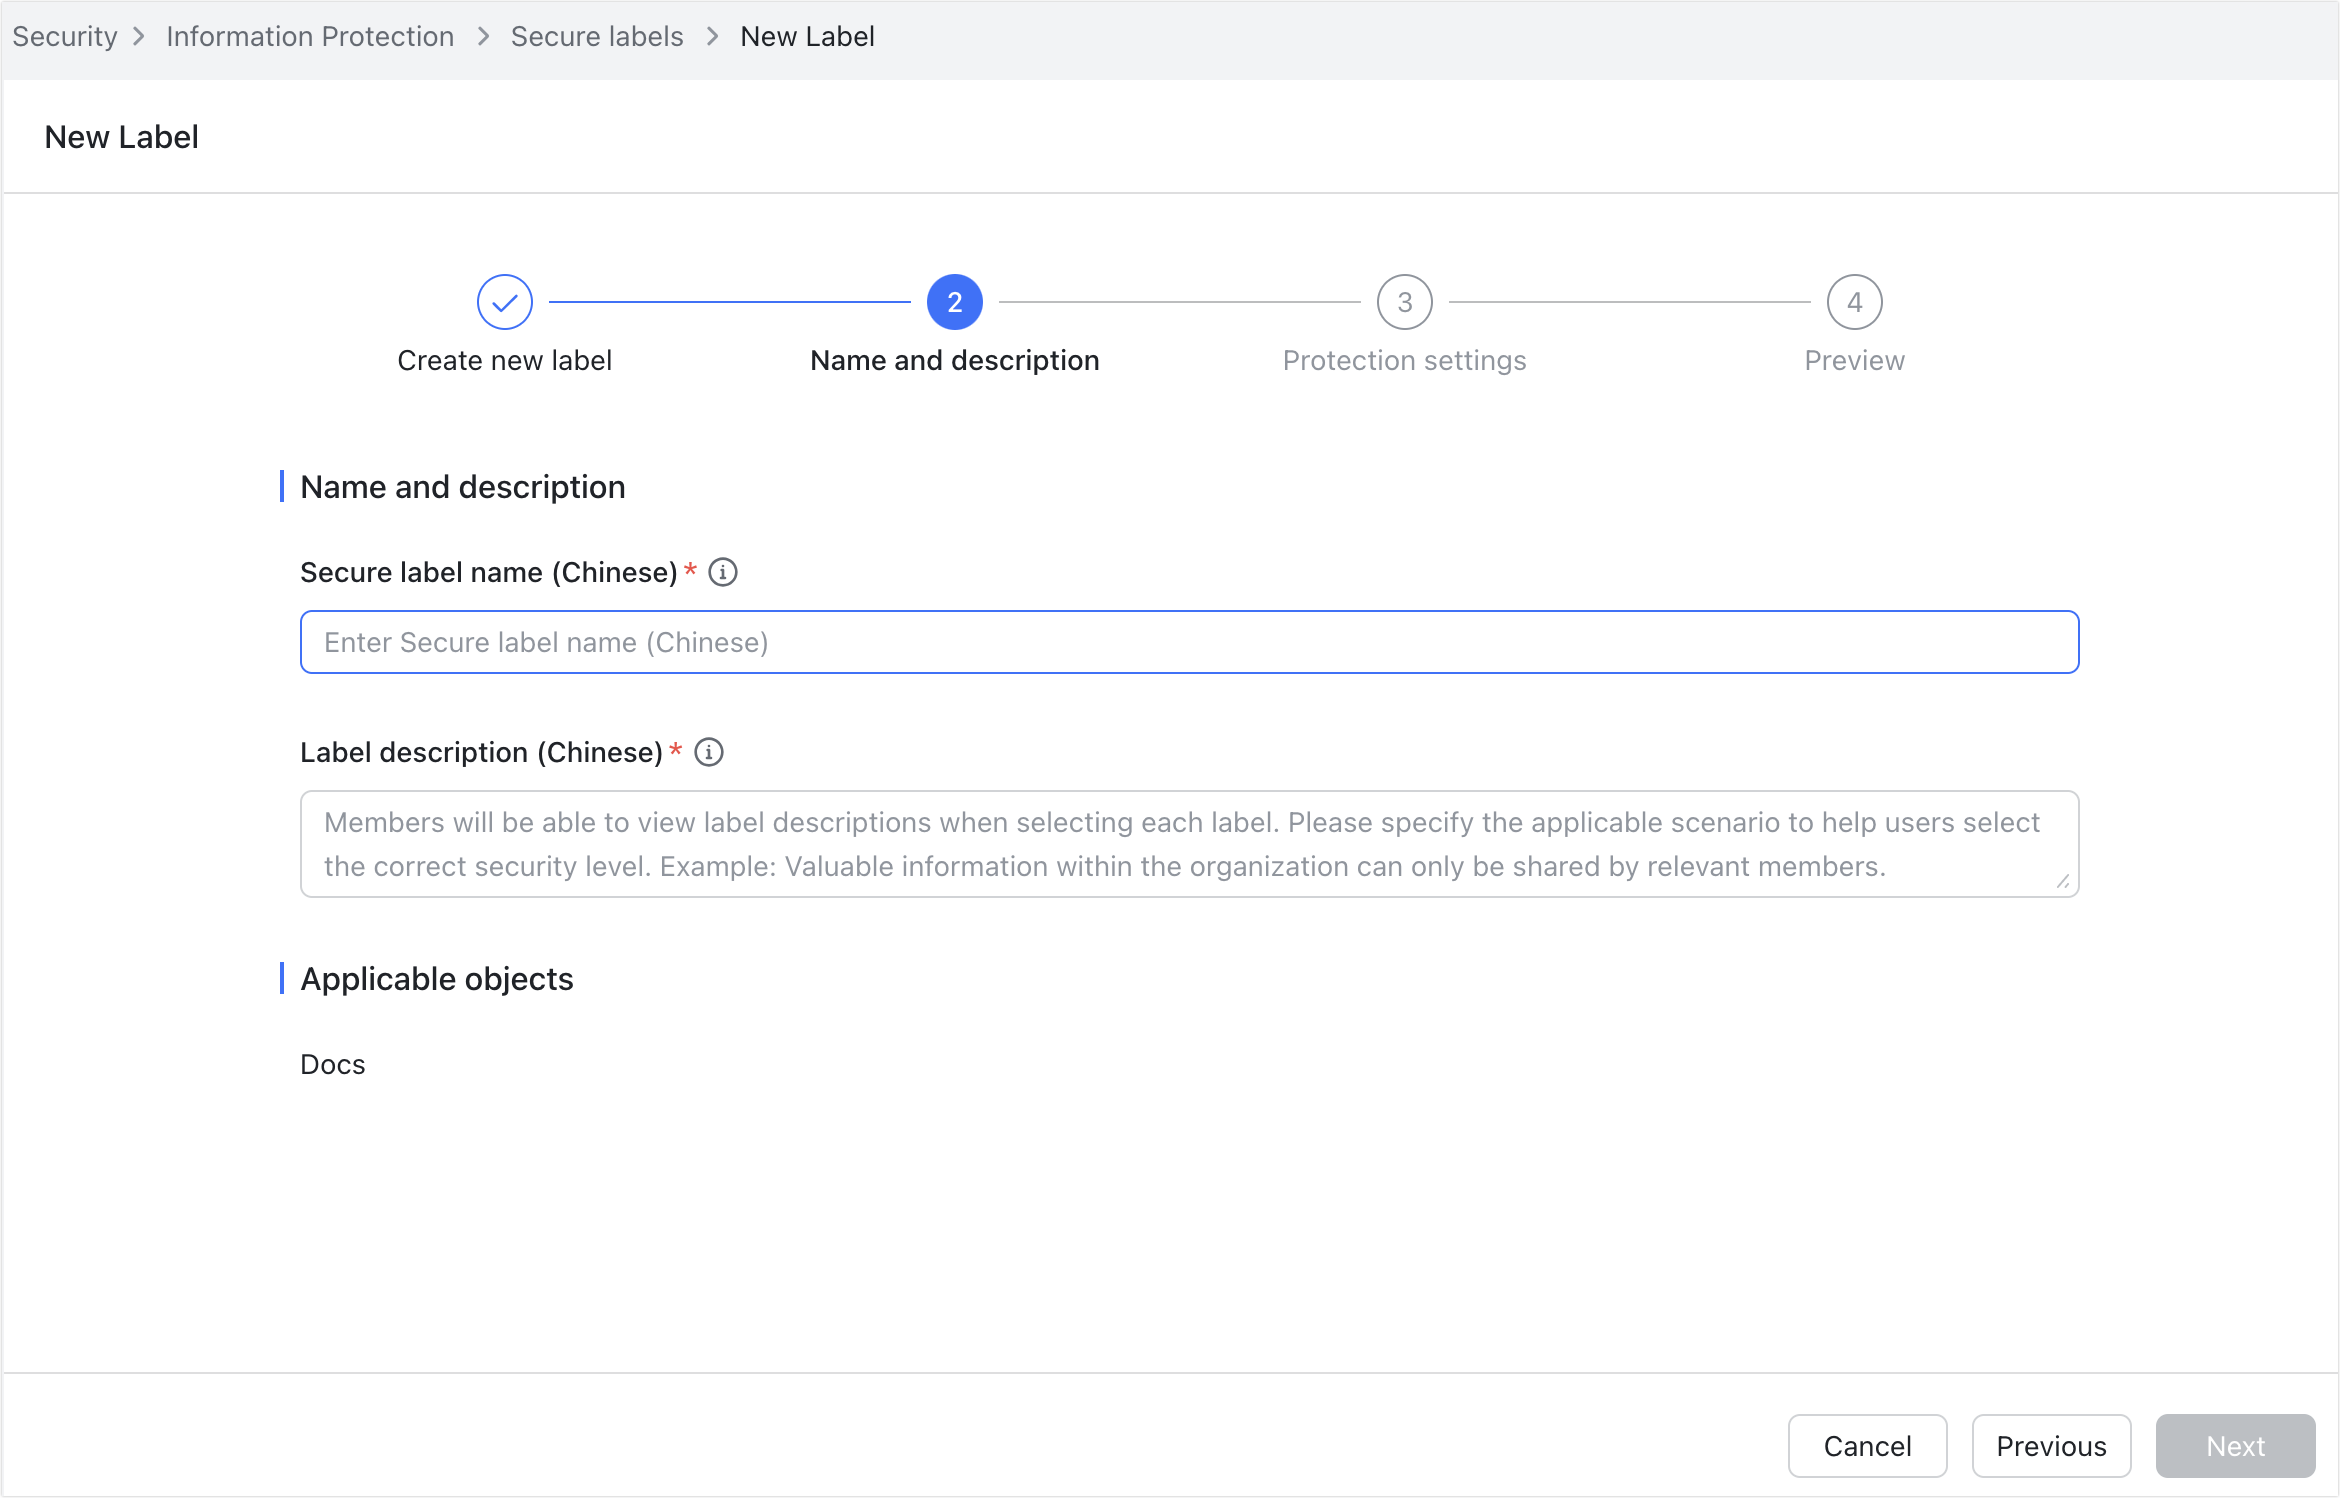This screenshot has height=1498, width=2340.
Task: Click the step 4 circle in wizard
Action: point(1855,302)
